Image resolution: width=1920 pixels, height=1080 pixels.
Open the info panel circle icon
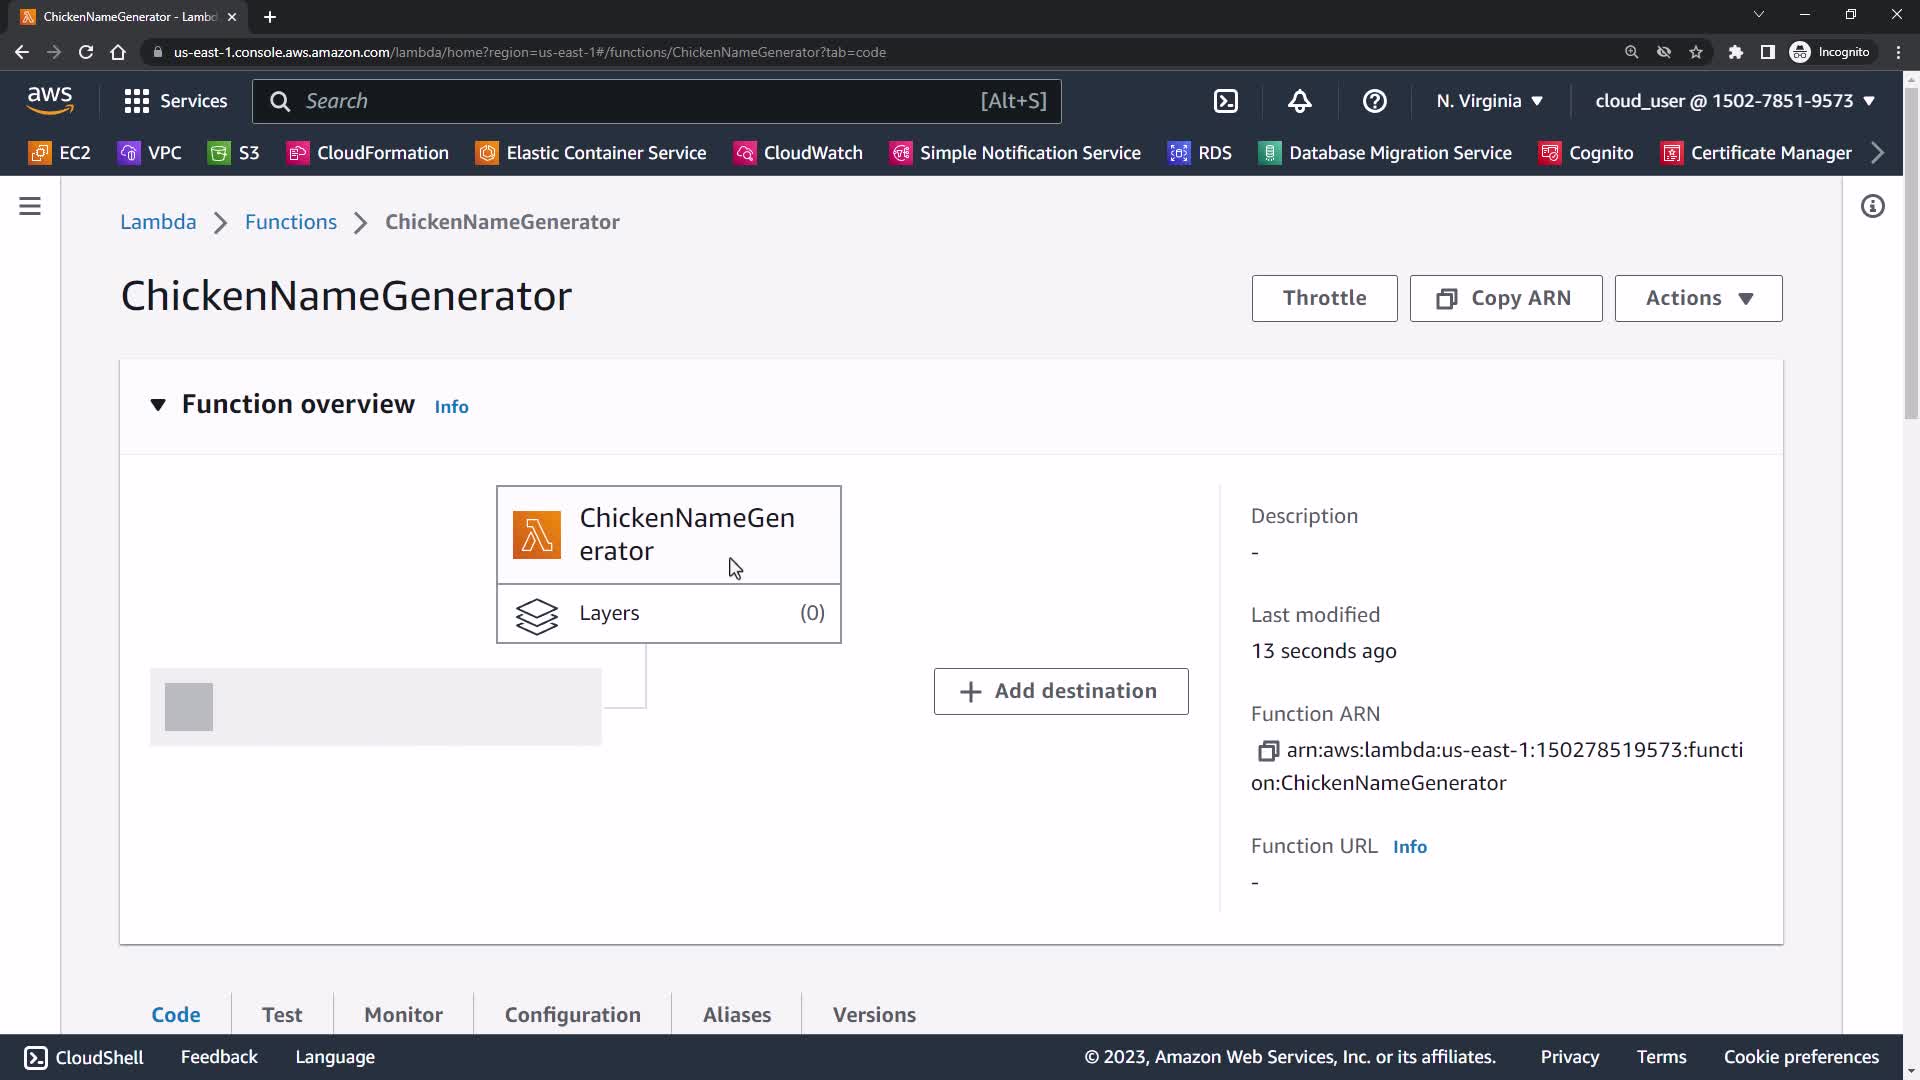tap(1872, 206)
